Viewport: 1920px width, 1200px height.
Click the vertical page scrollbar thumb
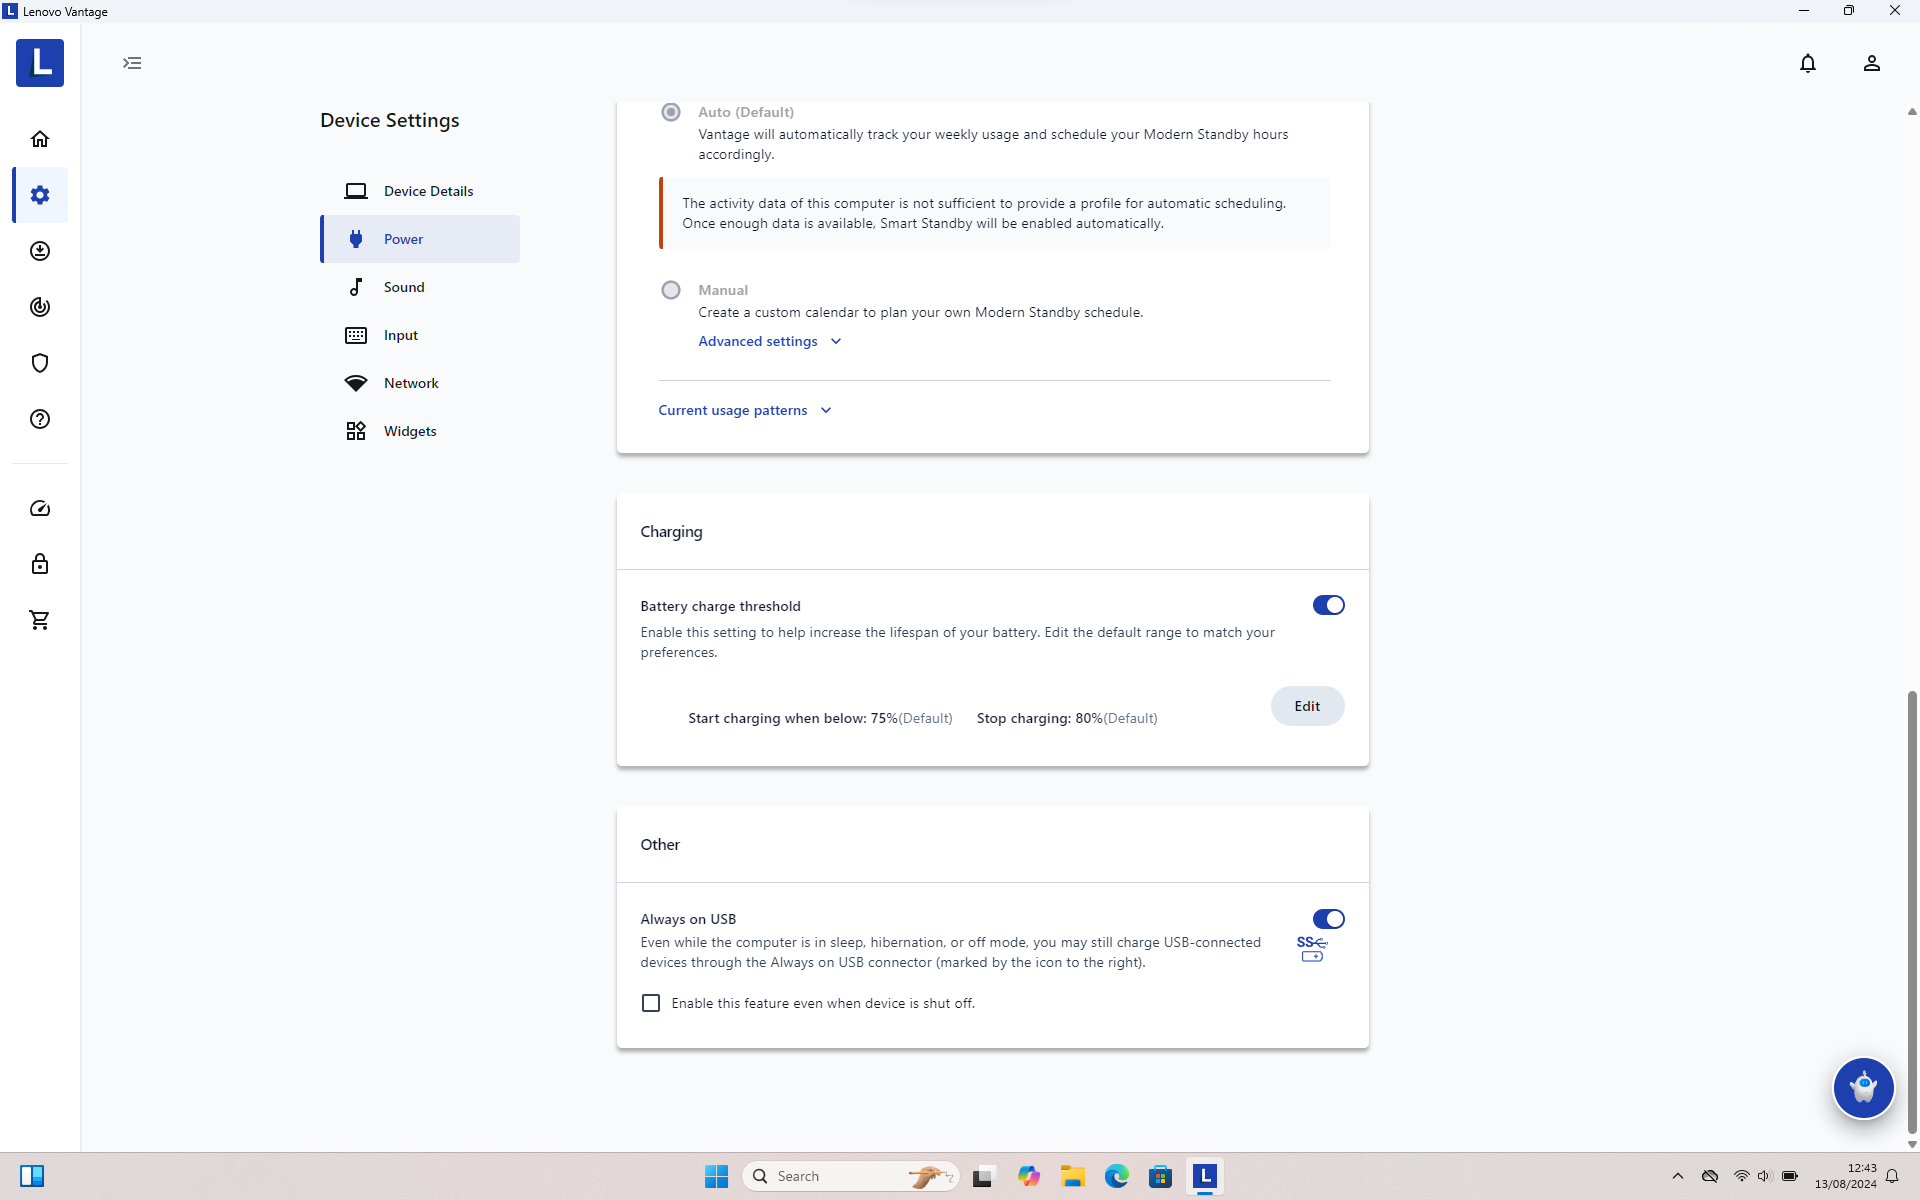pyautogui.click(x=1912, y=910)
